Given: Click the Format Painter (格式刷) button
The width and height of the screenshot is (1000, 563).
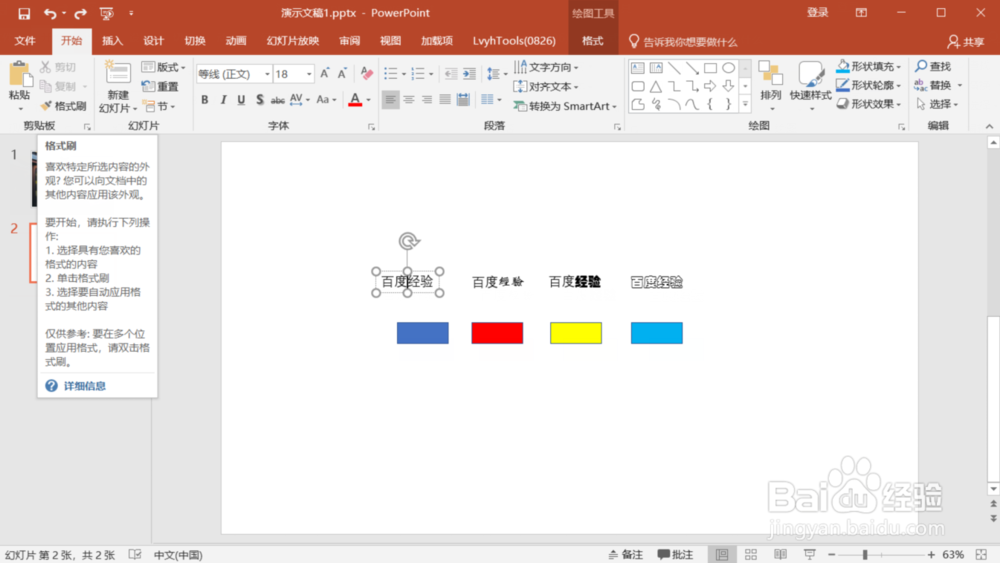Looking at the screenshot, I should [62, 106].
